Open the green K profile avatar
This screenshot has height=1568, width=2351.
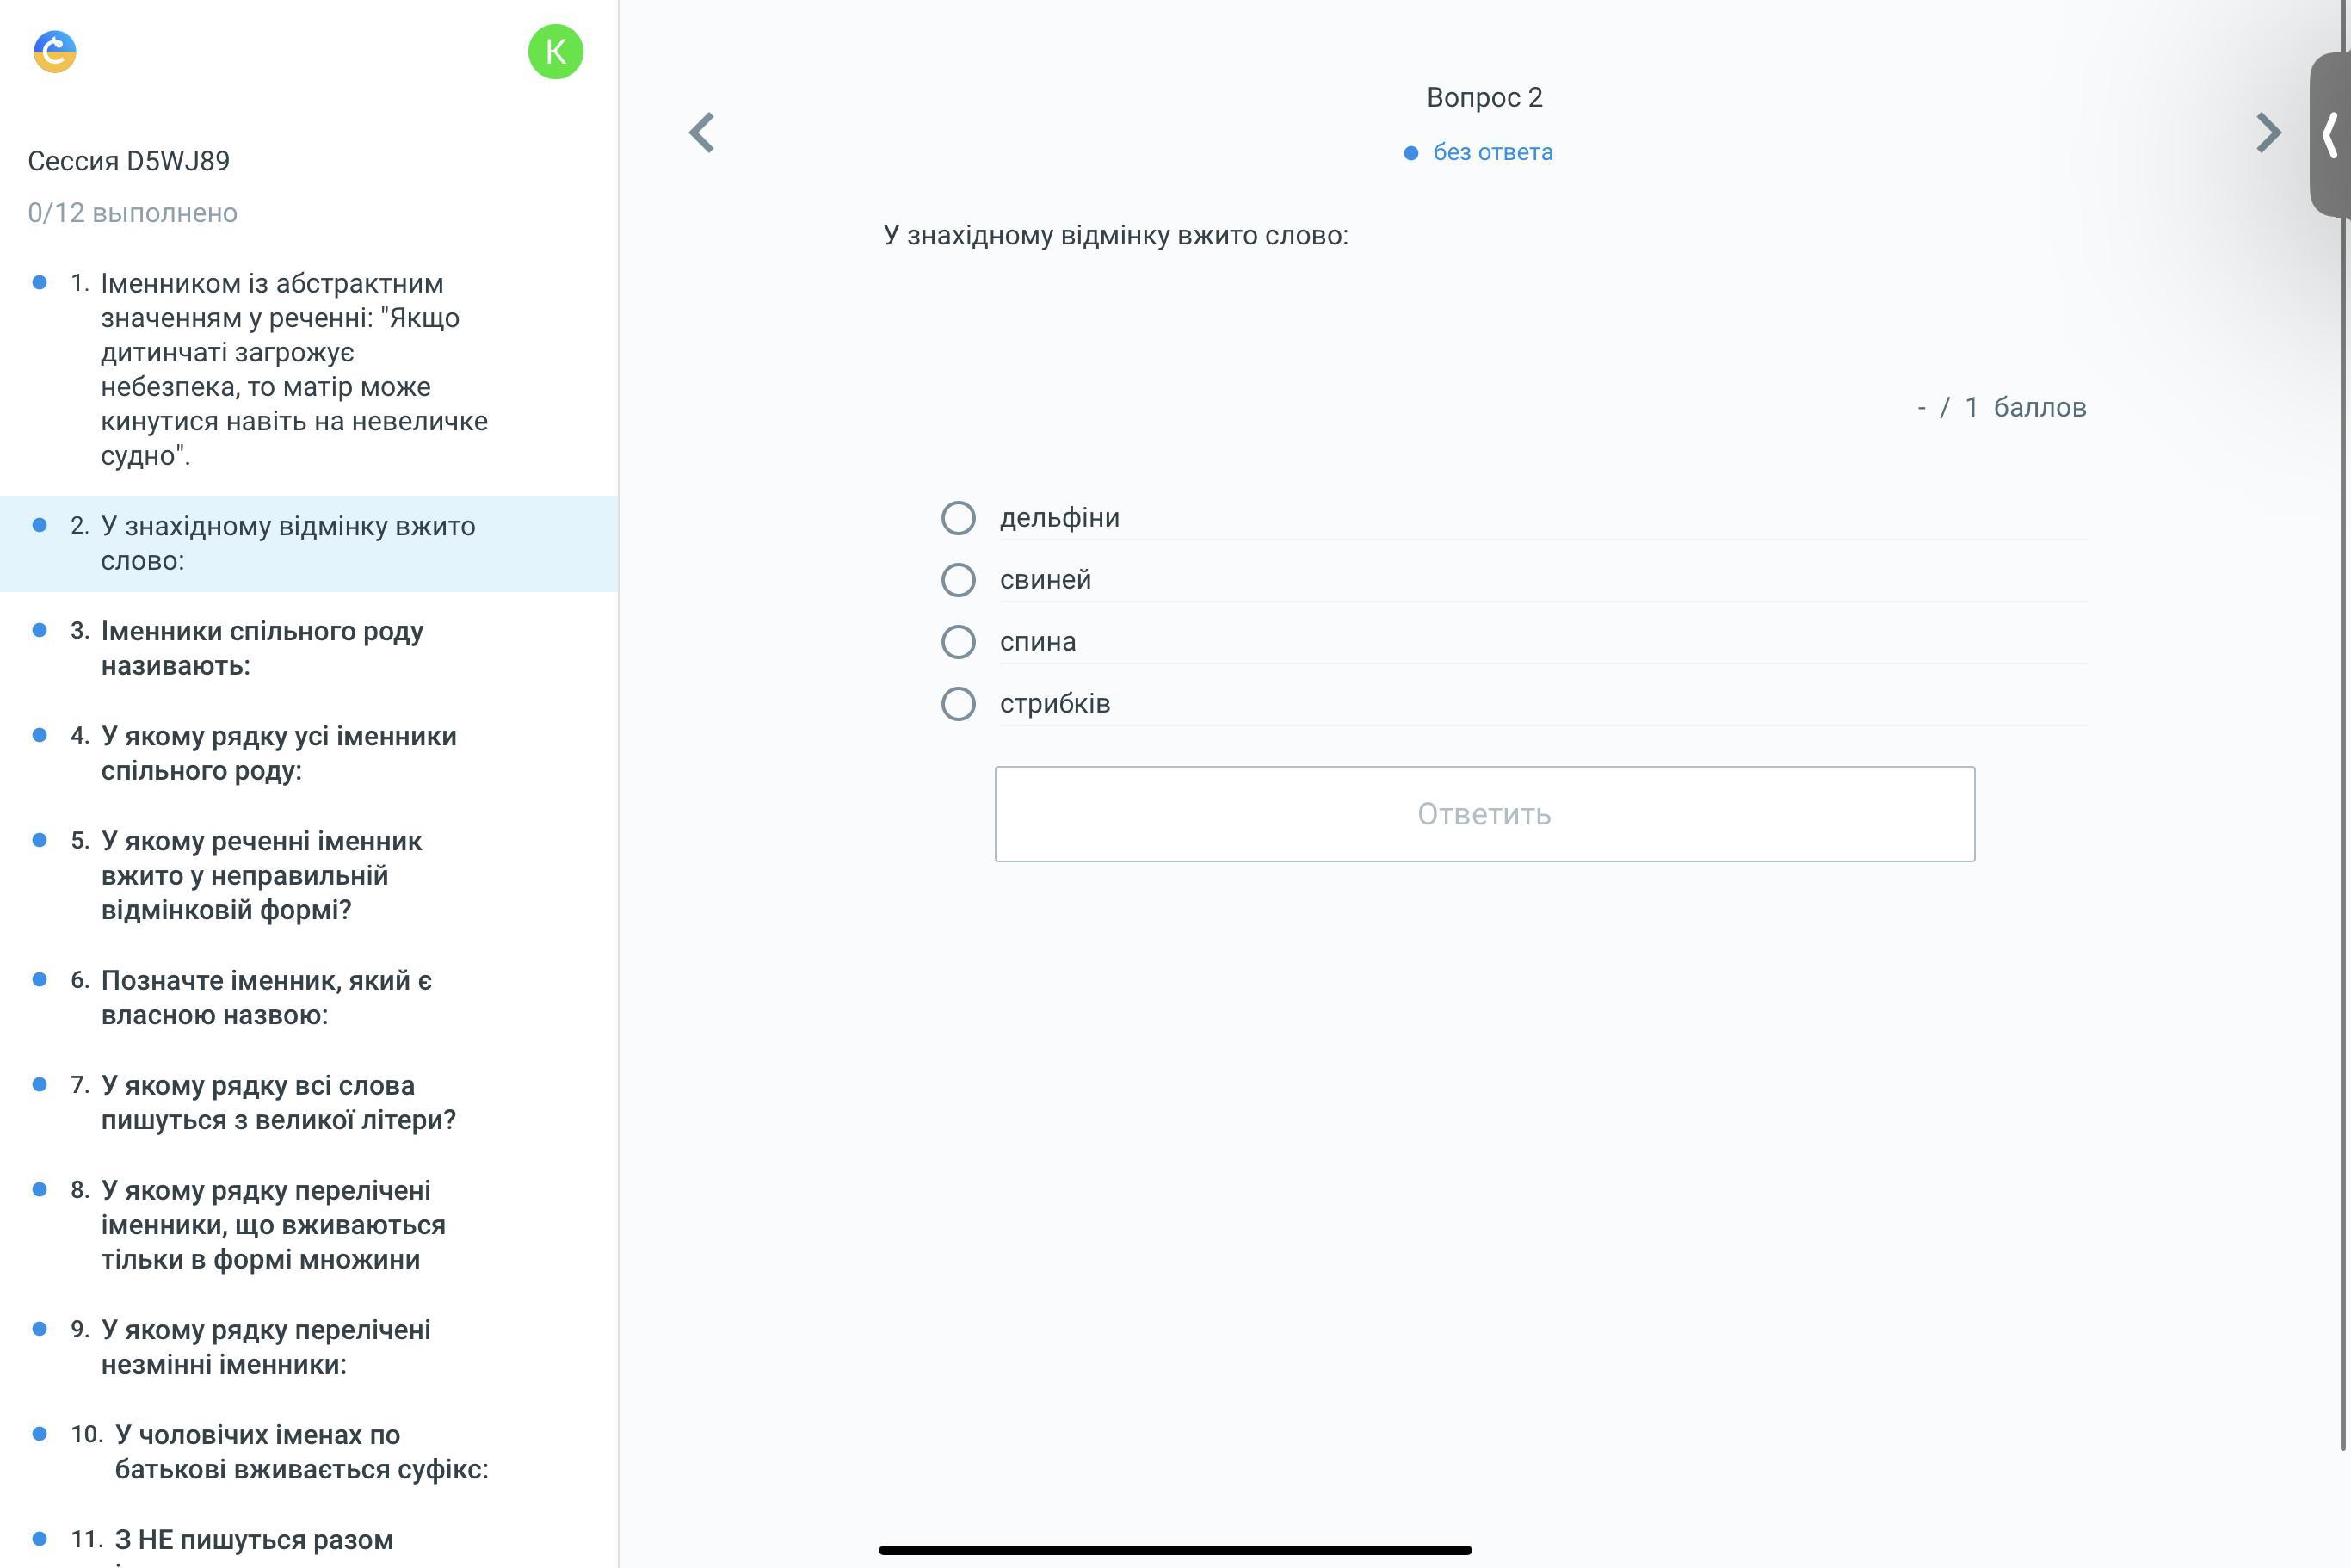pos(555,52)
